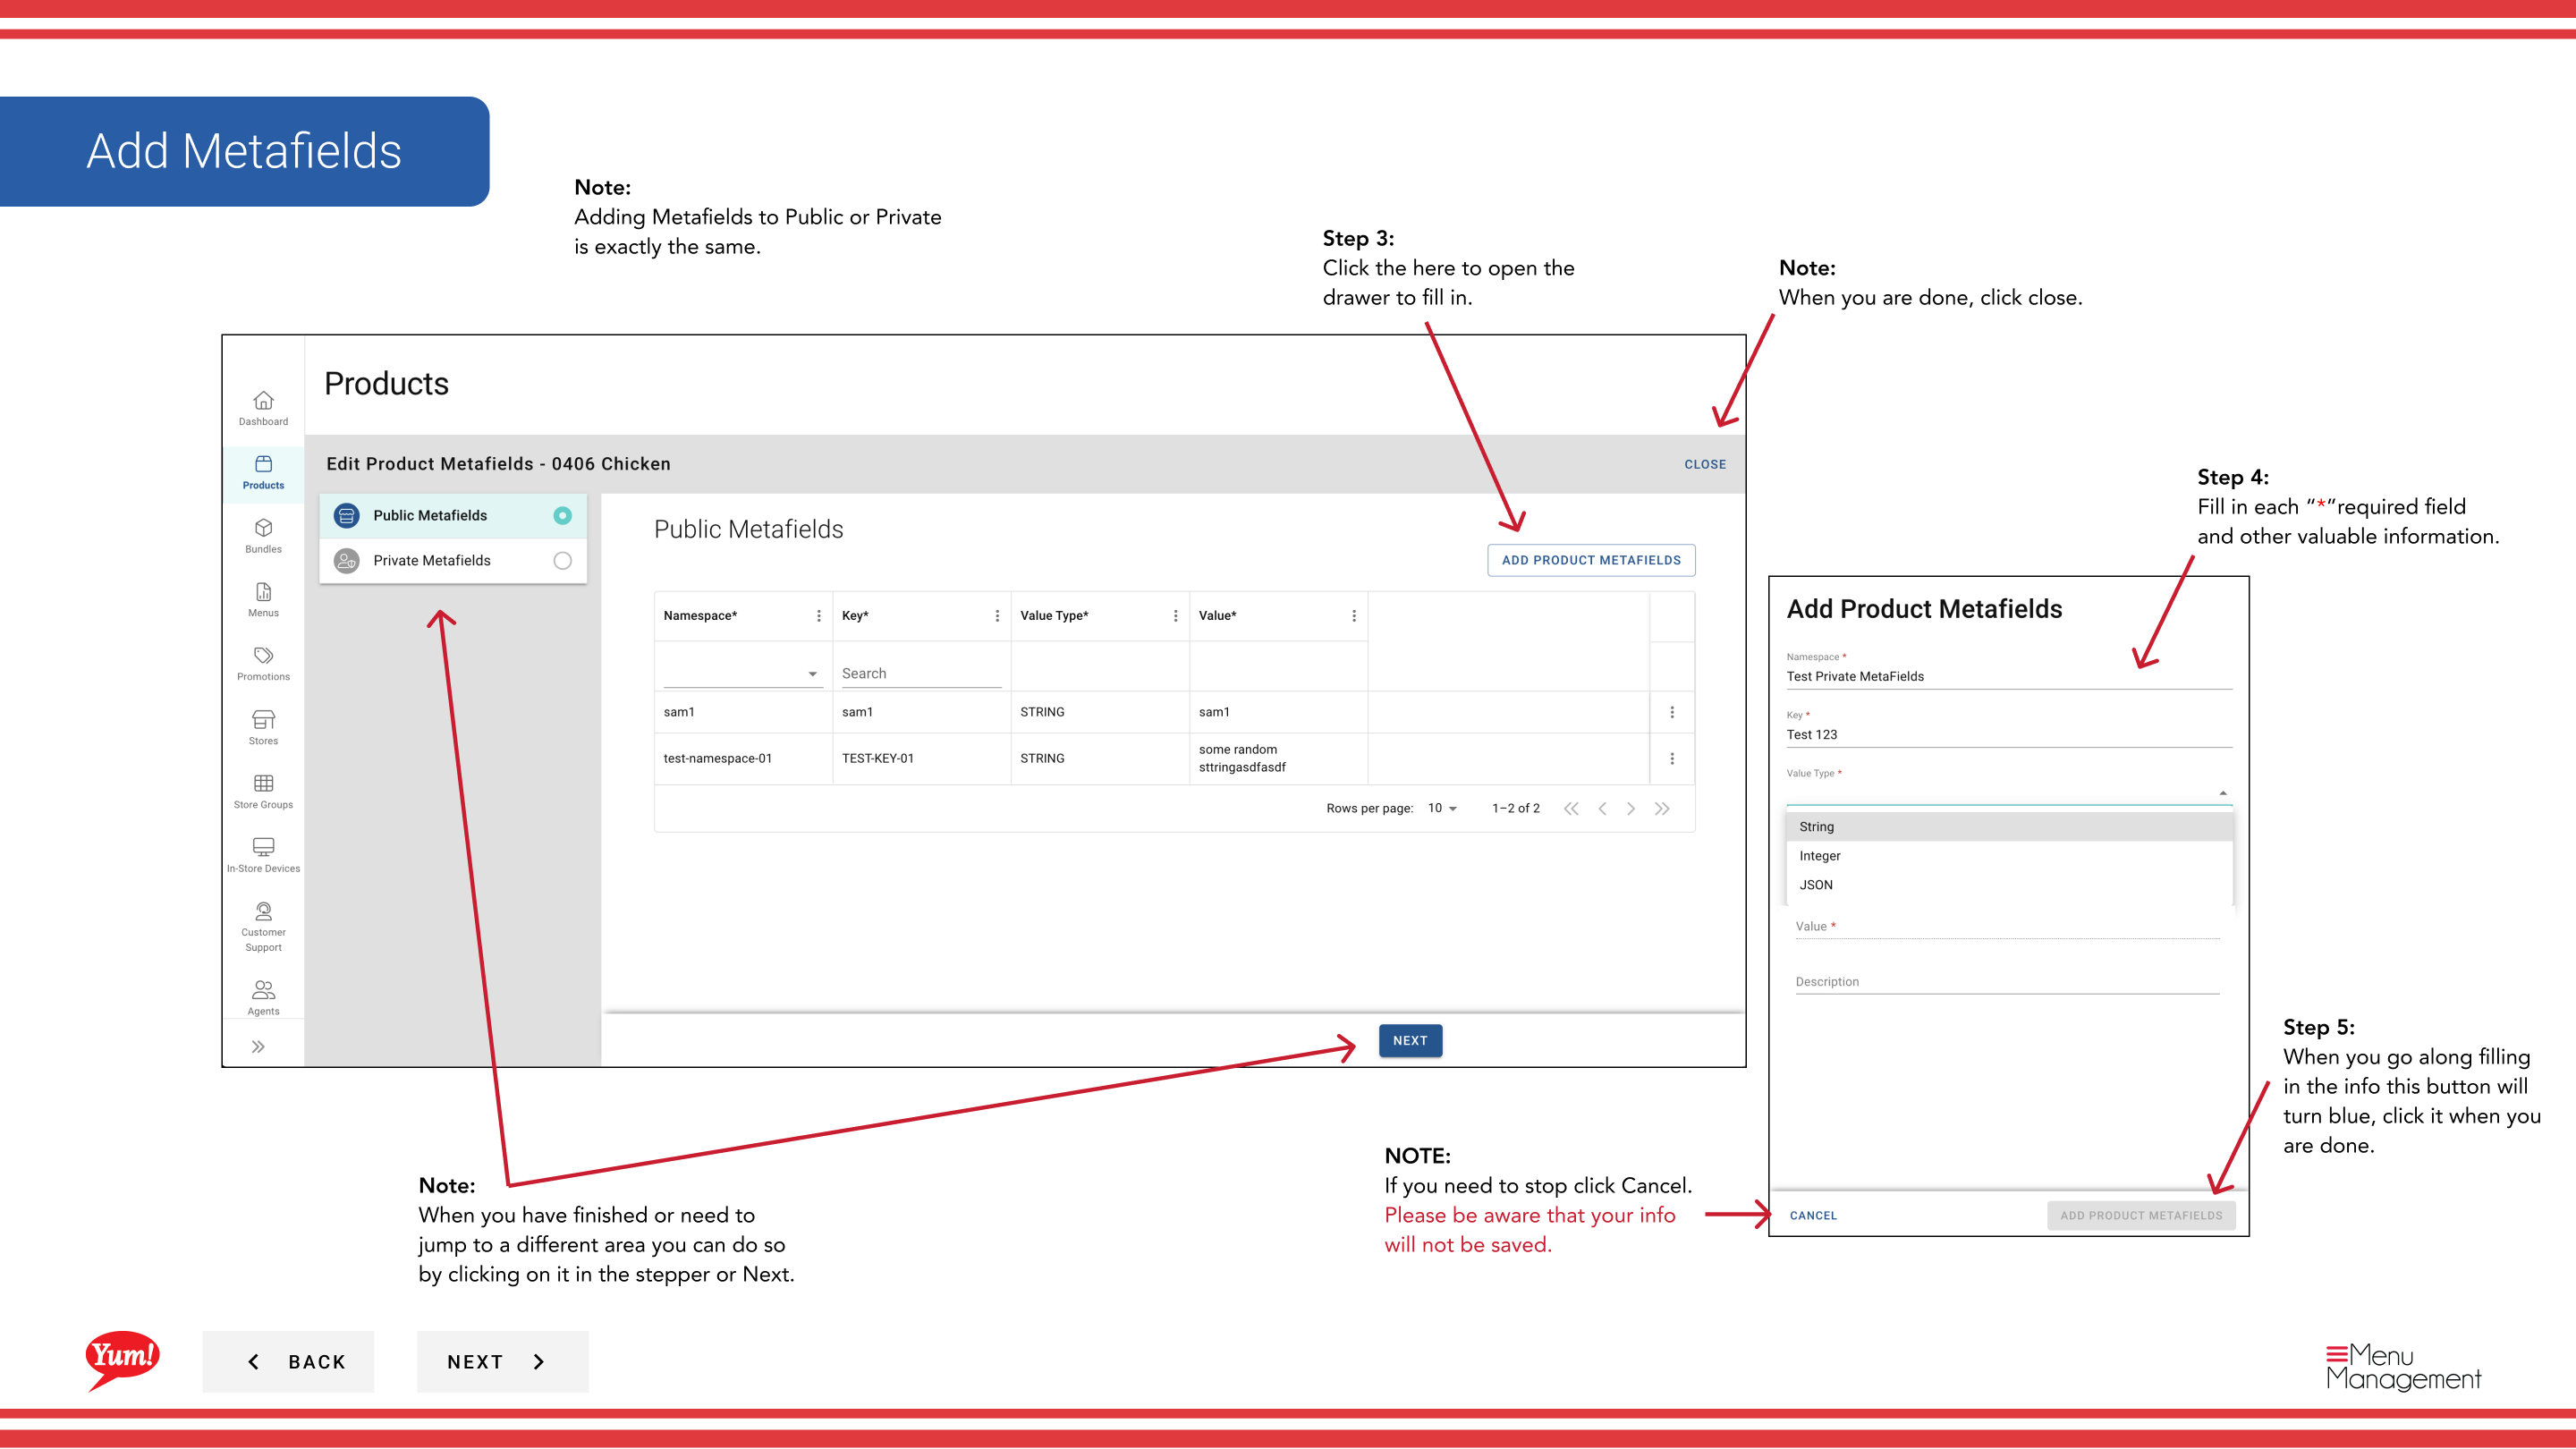
Task: Jump to first page of table
Action: (x=1571, y=809)
